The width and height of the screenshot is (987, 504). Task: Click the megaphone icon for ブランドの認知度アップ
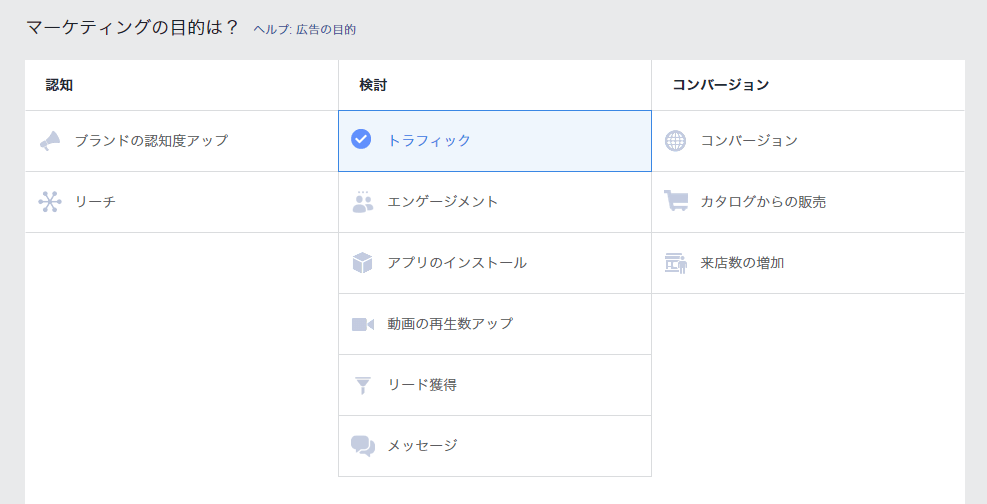[50, 141]
